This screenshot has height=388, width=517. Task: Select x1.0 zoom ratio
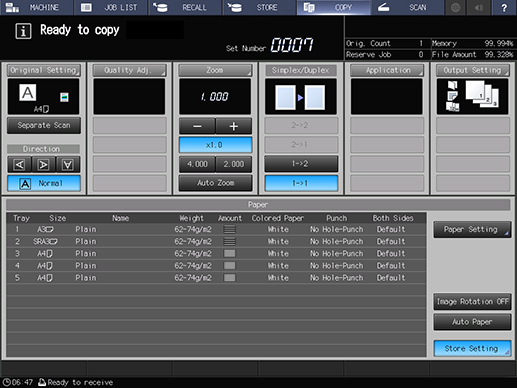[215, 145]
